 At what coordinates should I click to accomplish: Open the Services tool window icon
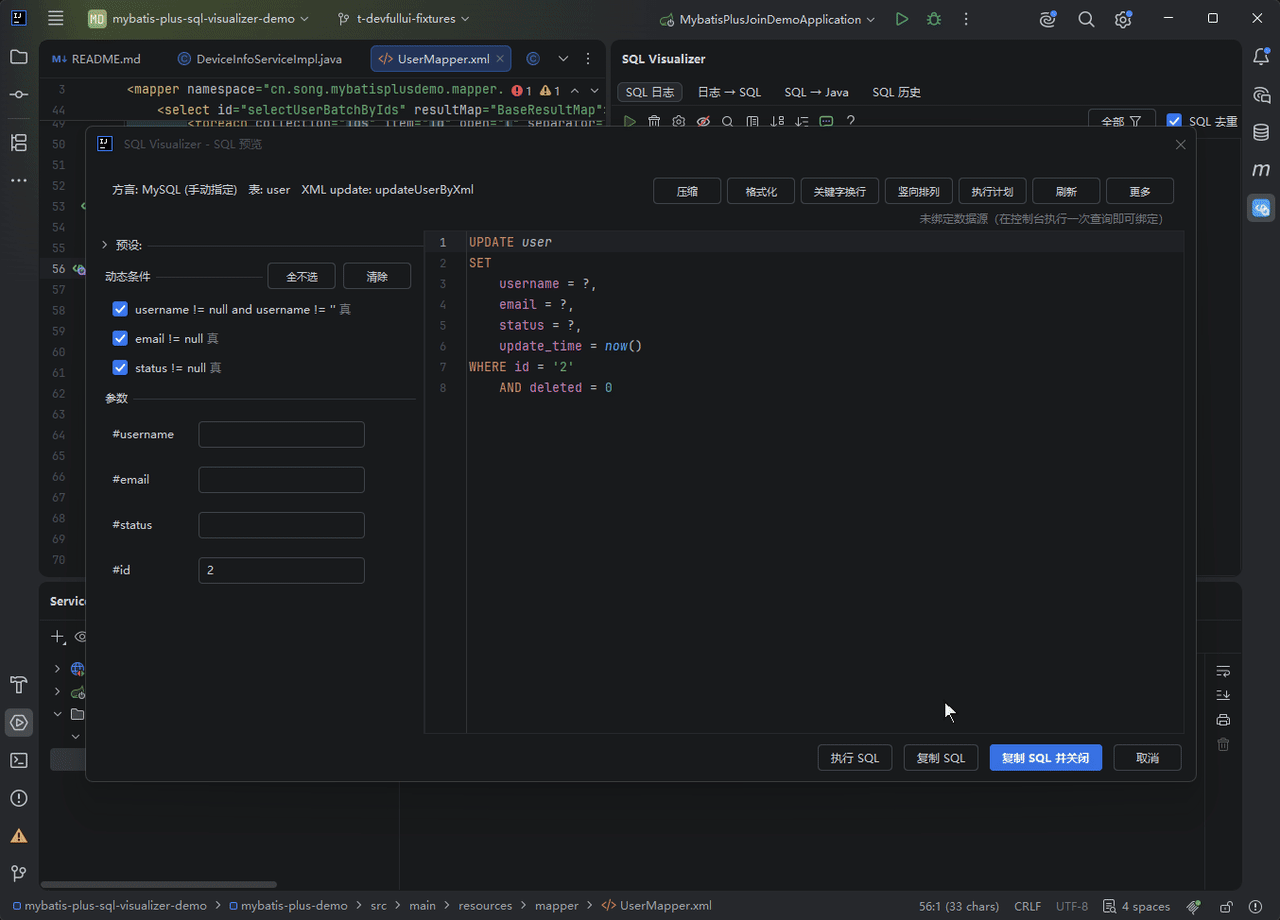19,722
